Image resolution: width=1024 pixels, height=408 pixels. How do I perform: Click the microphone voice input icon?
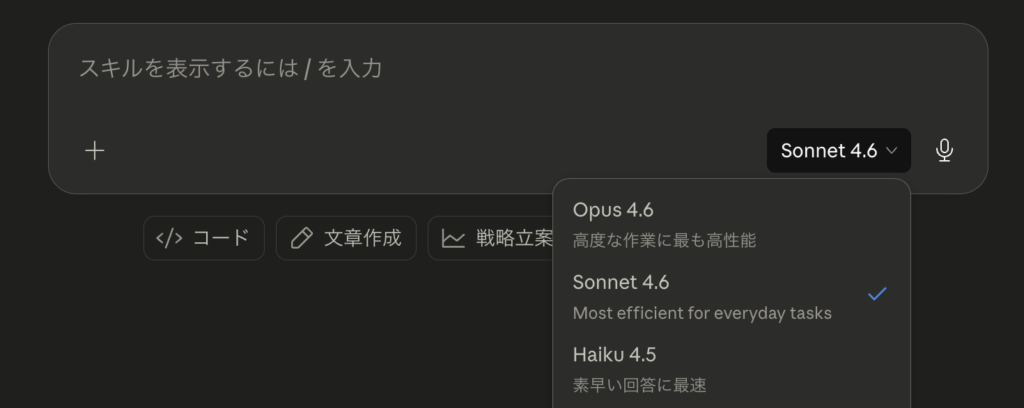[x=944, y=151]
